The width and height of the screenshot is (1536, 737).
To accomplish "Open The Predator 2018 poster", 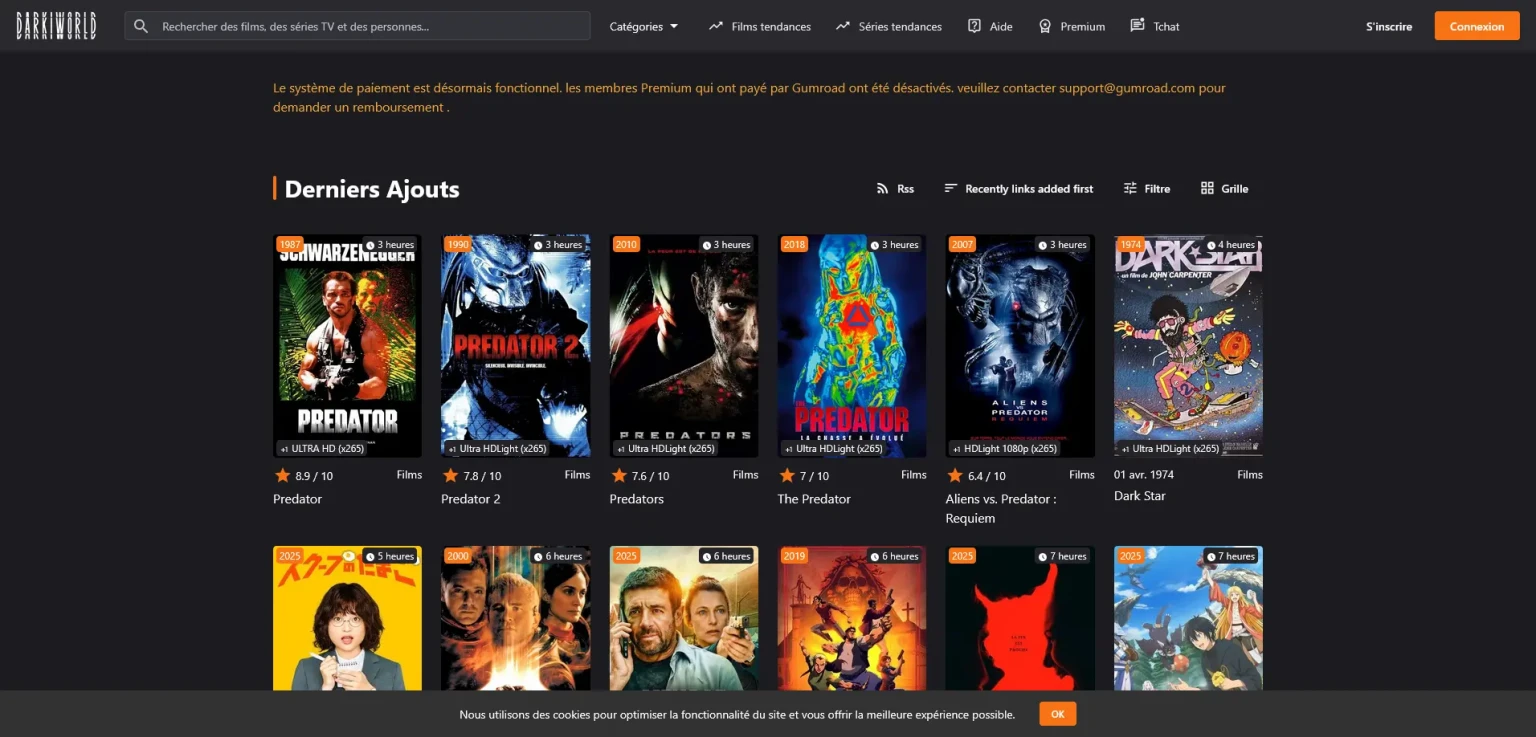I will coord(852,346).
